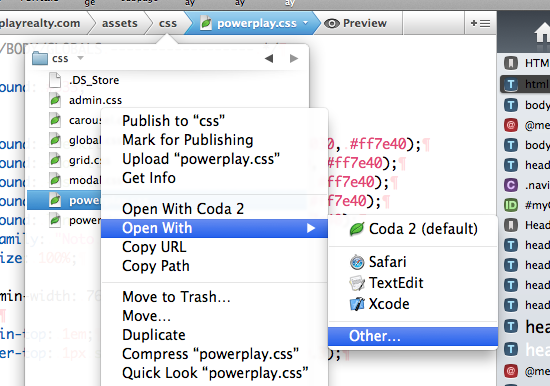Image resolution: width=550 pixels, height=386 pixels.
Task: Select admin.css in the file list
Action: (95, 100)
